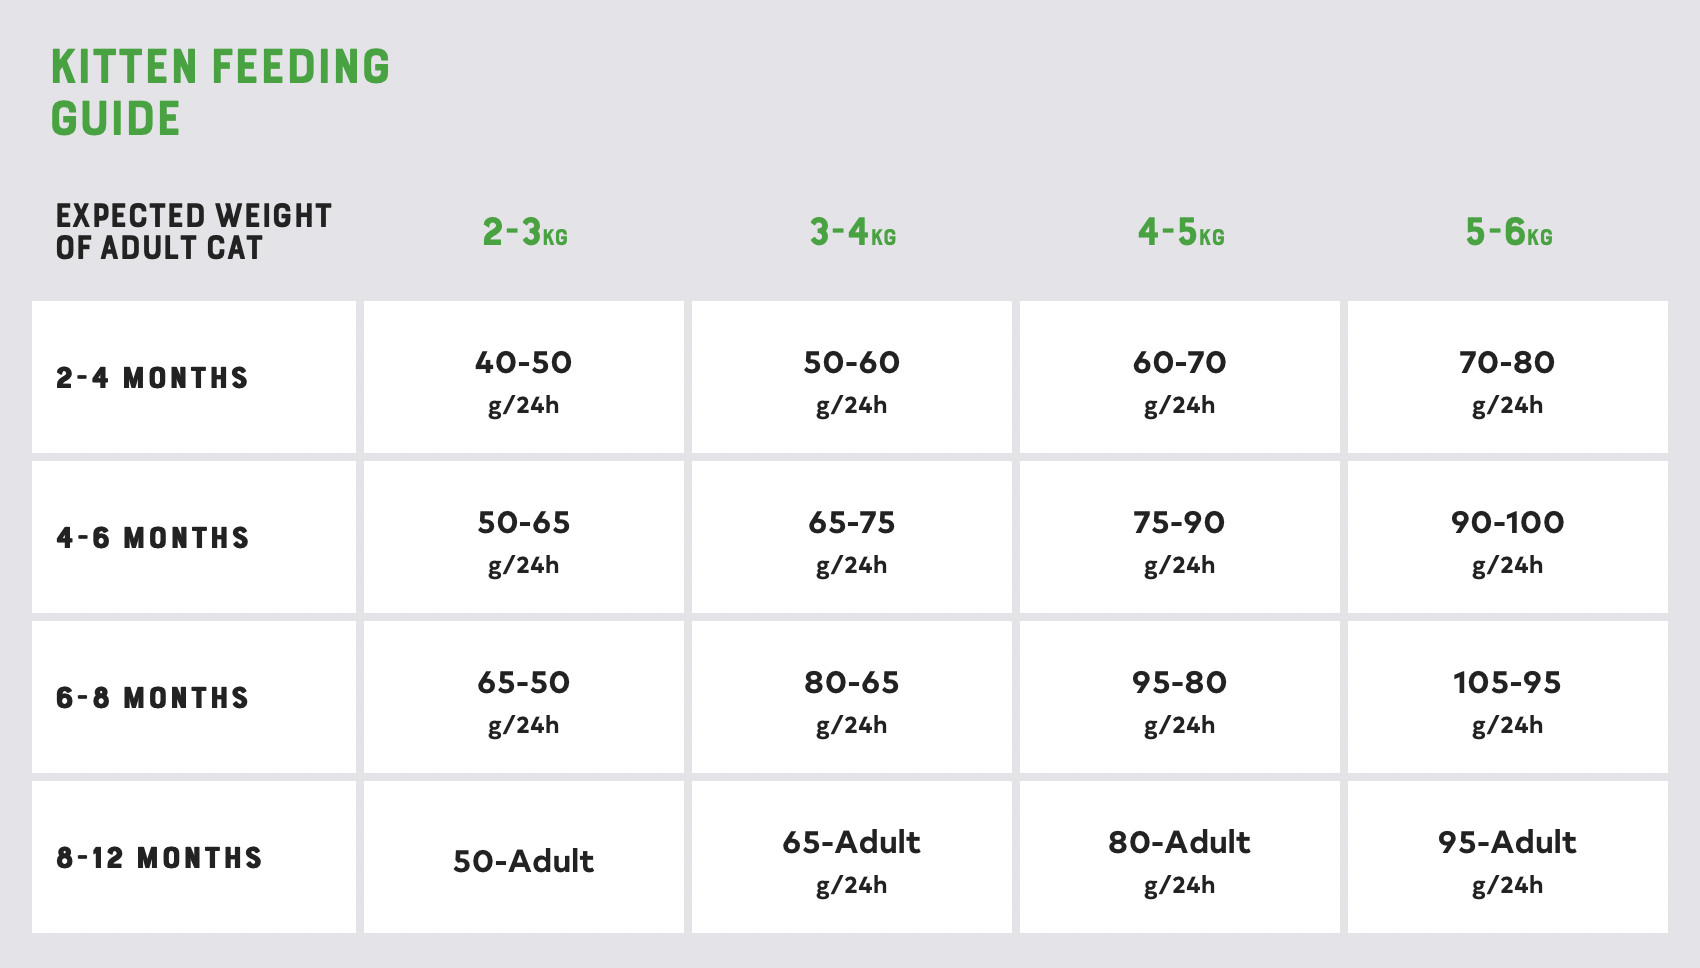Select the 50-Adult cell
This screenshot has width=1700, height=968.
pyautogui.click(x=524, y=857)
